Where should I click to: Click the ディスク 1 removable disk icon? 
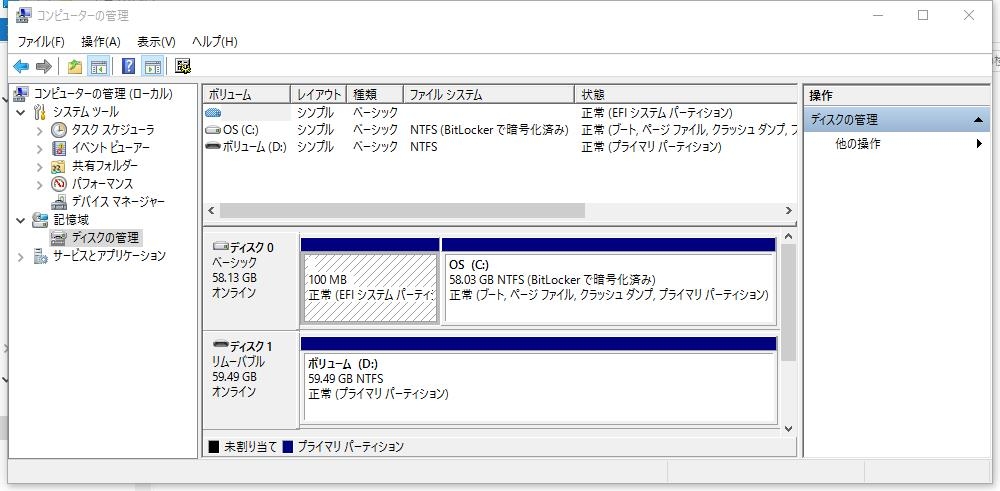pyautogui.click(x=221, y=344)
